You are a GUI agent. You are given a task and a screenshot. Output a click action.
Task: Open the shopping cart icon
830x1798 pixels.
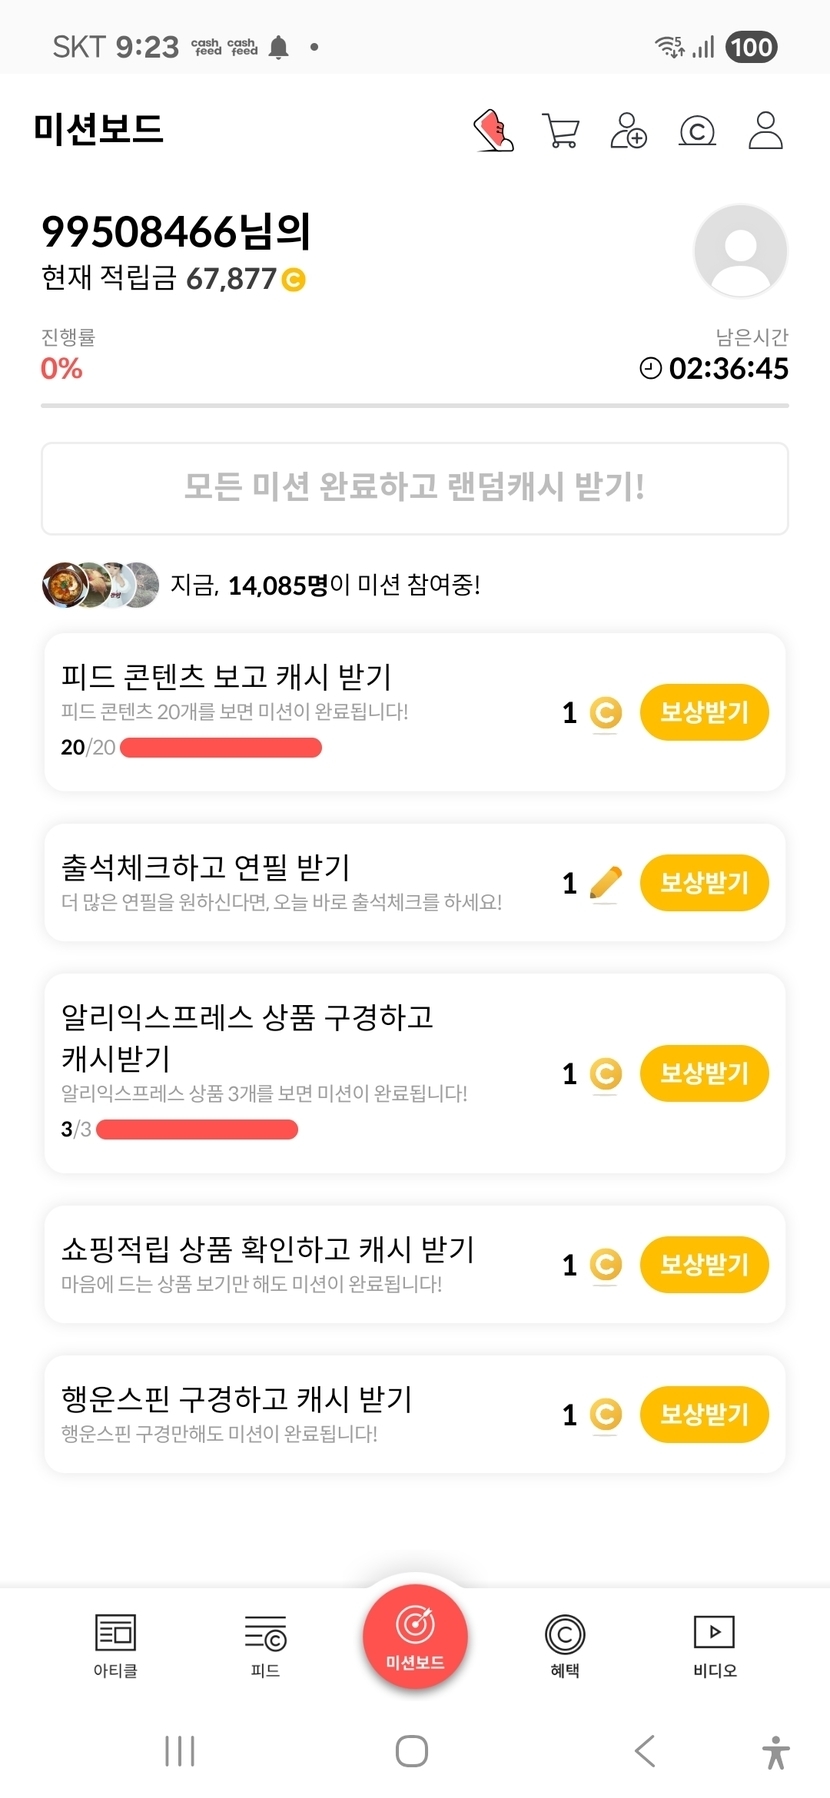(x=560, y=131)
